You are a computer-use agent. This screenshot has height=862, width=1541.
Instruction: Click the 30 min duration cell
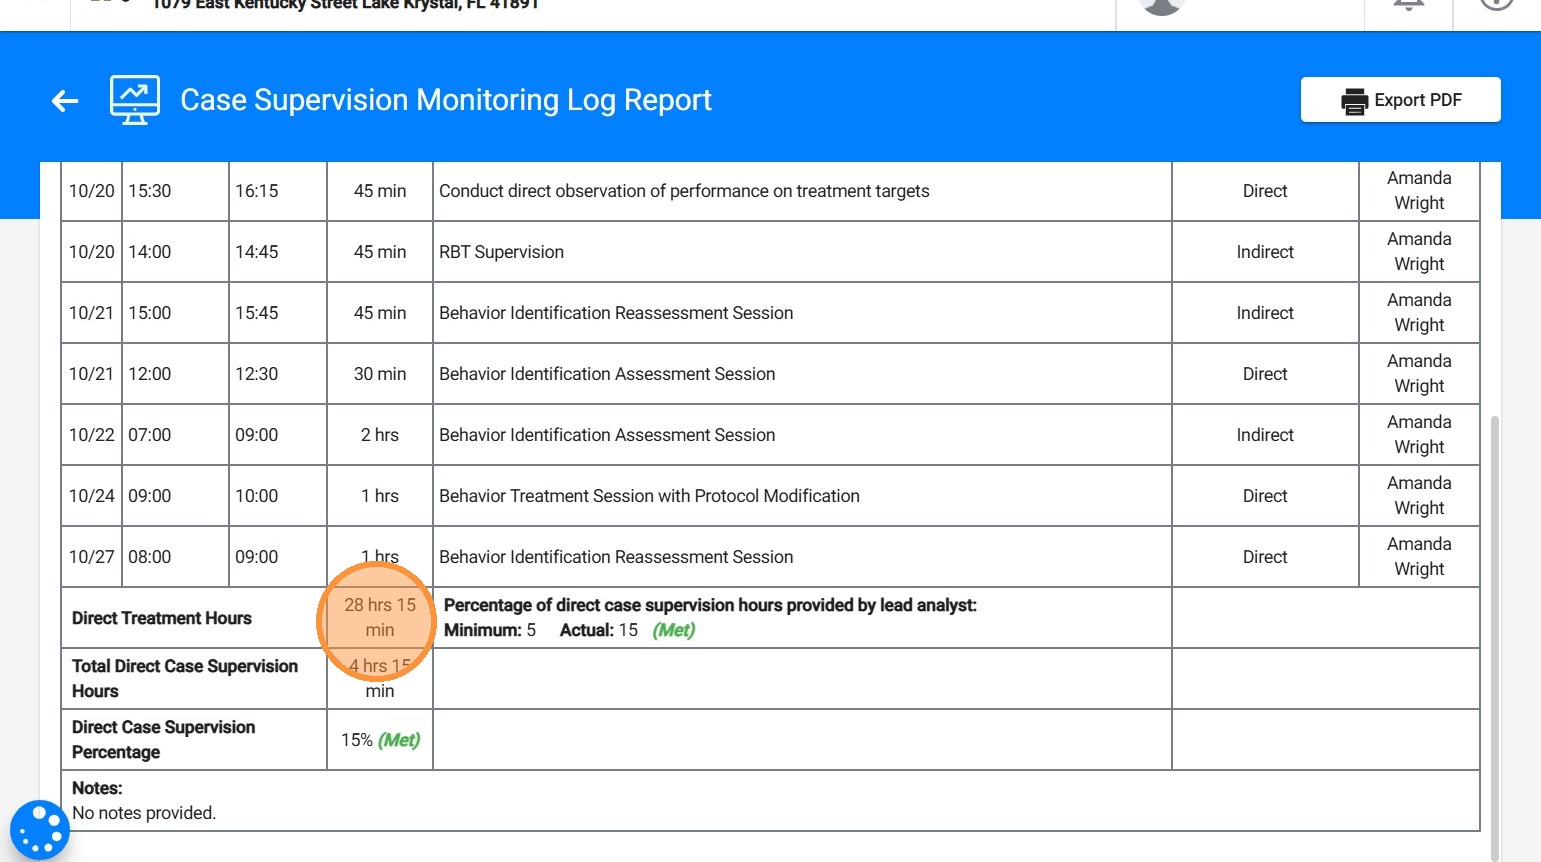click(380, 374)
